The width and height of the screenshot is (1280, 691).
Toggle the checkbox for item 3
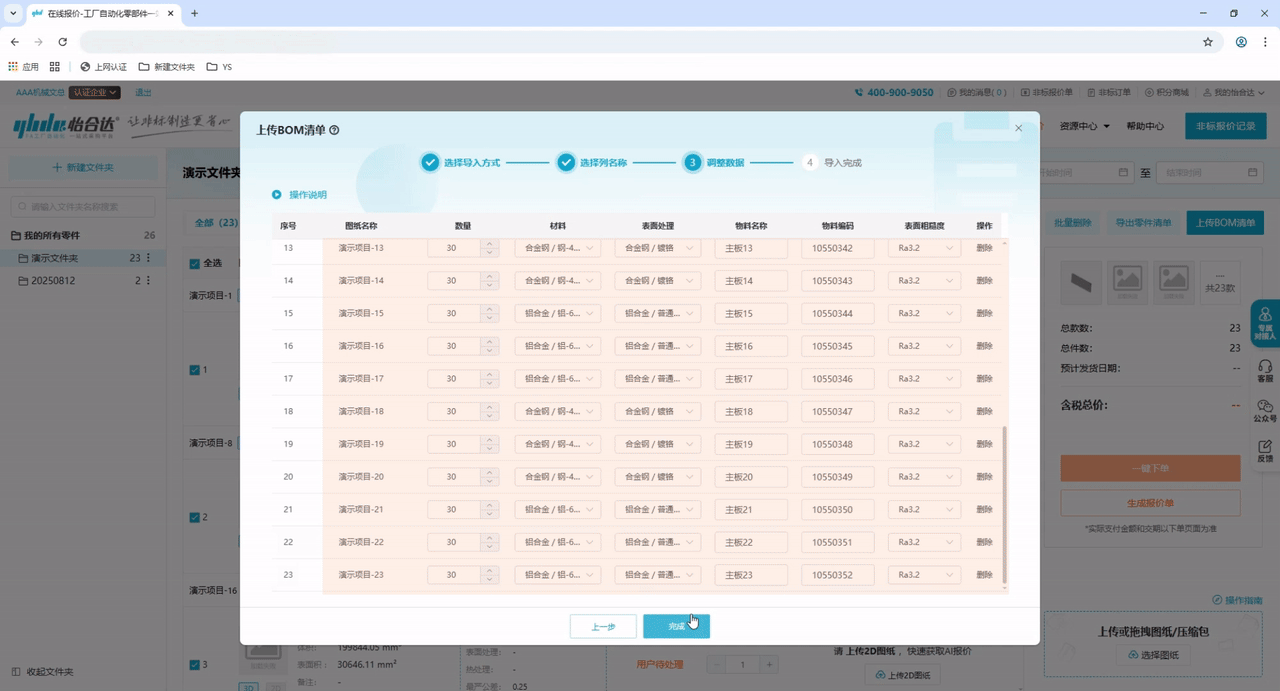pos(195,664)
